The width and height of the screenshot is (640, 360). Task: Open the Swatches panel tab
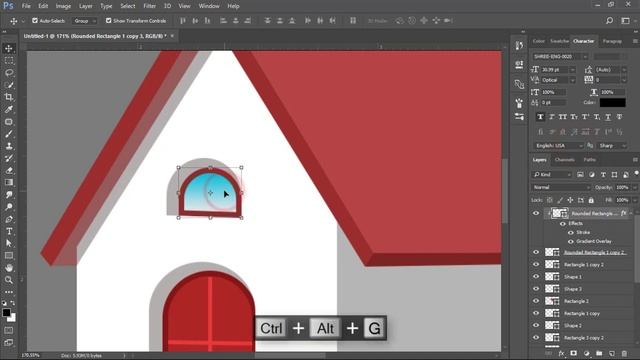click(559, 41)
